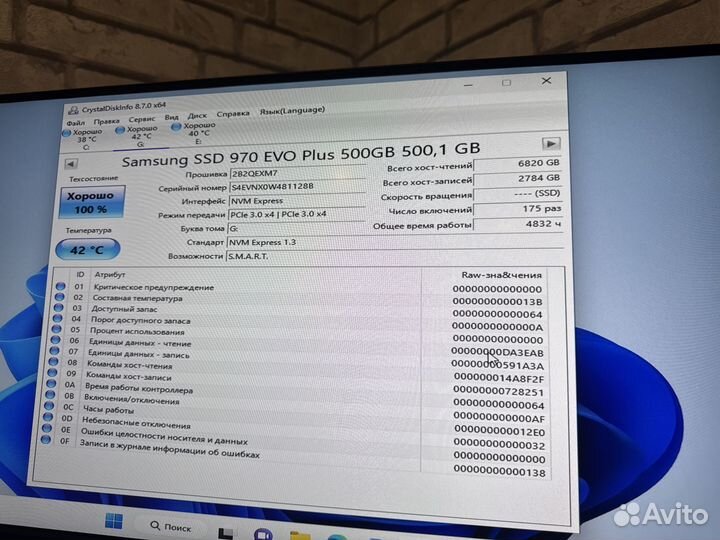Click the CrystalDiskInfo title bar app icon
720x540 pixels.
73,110
